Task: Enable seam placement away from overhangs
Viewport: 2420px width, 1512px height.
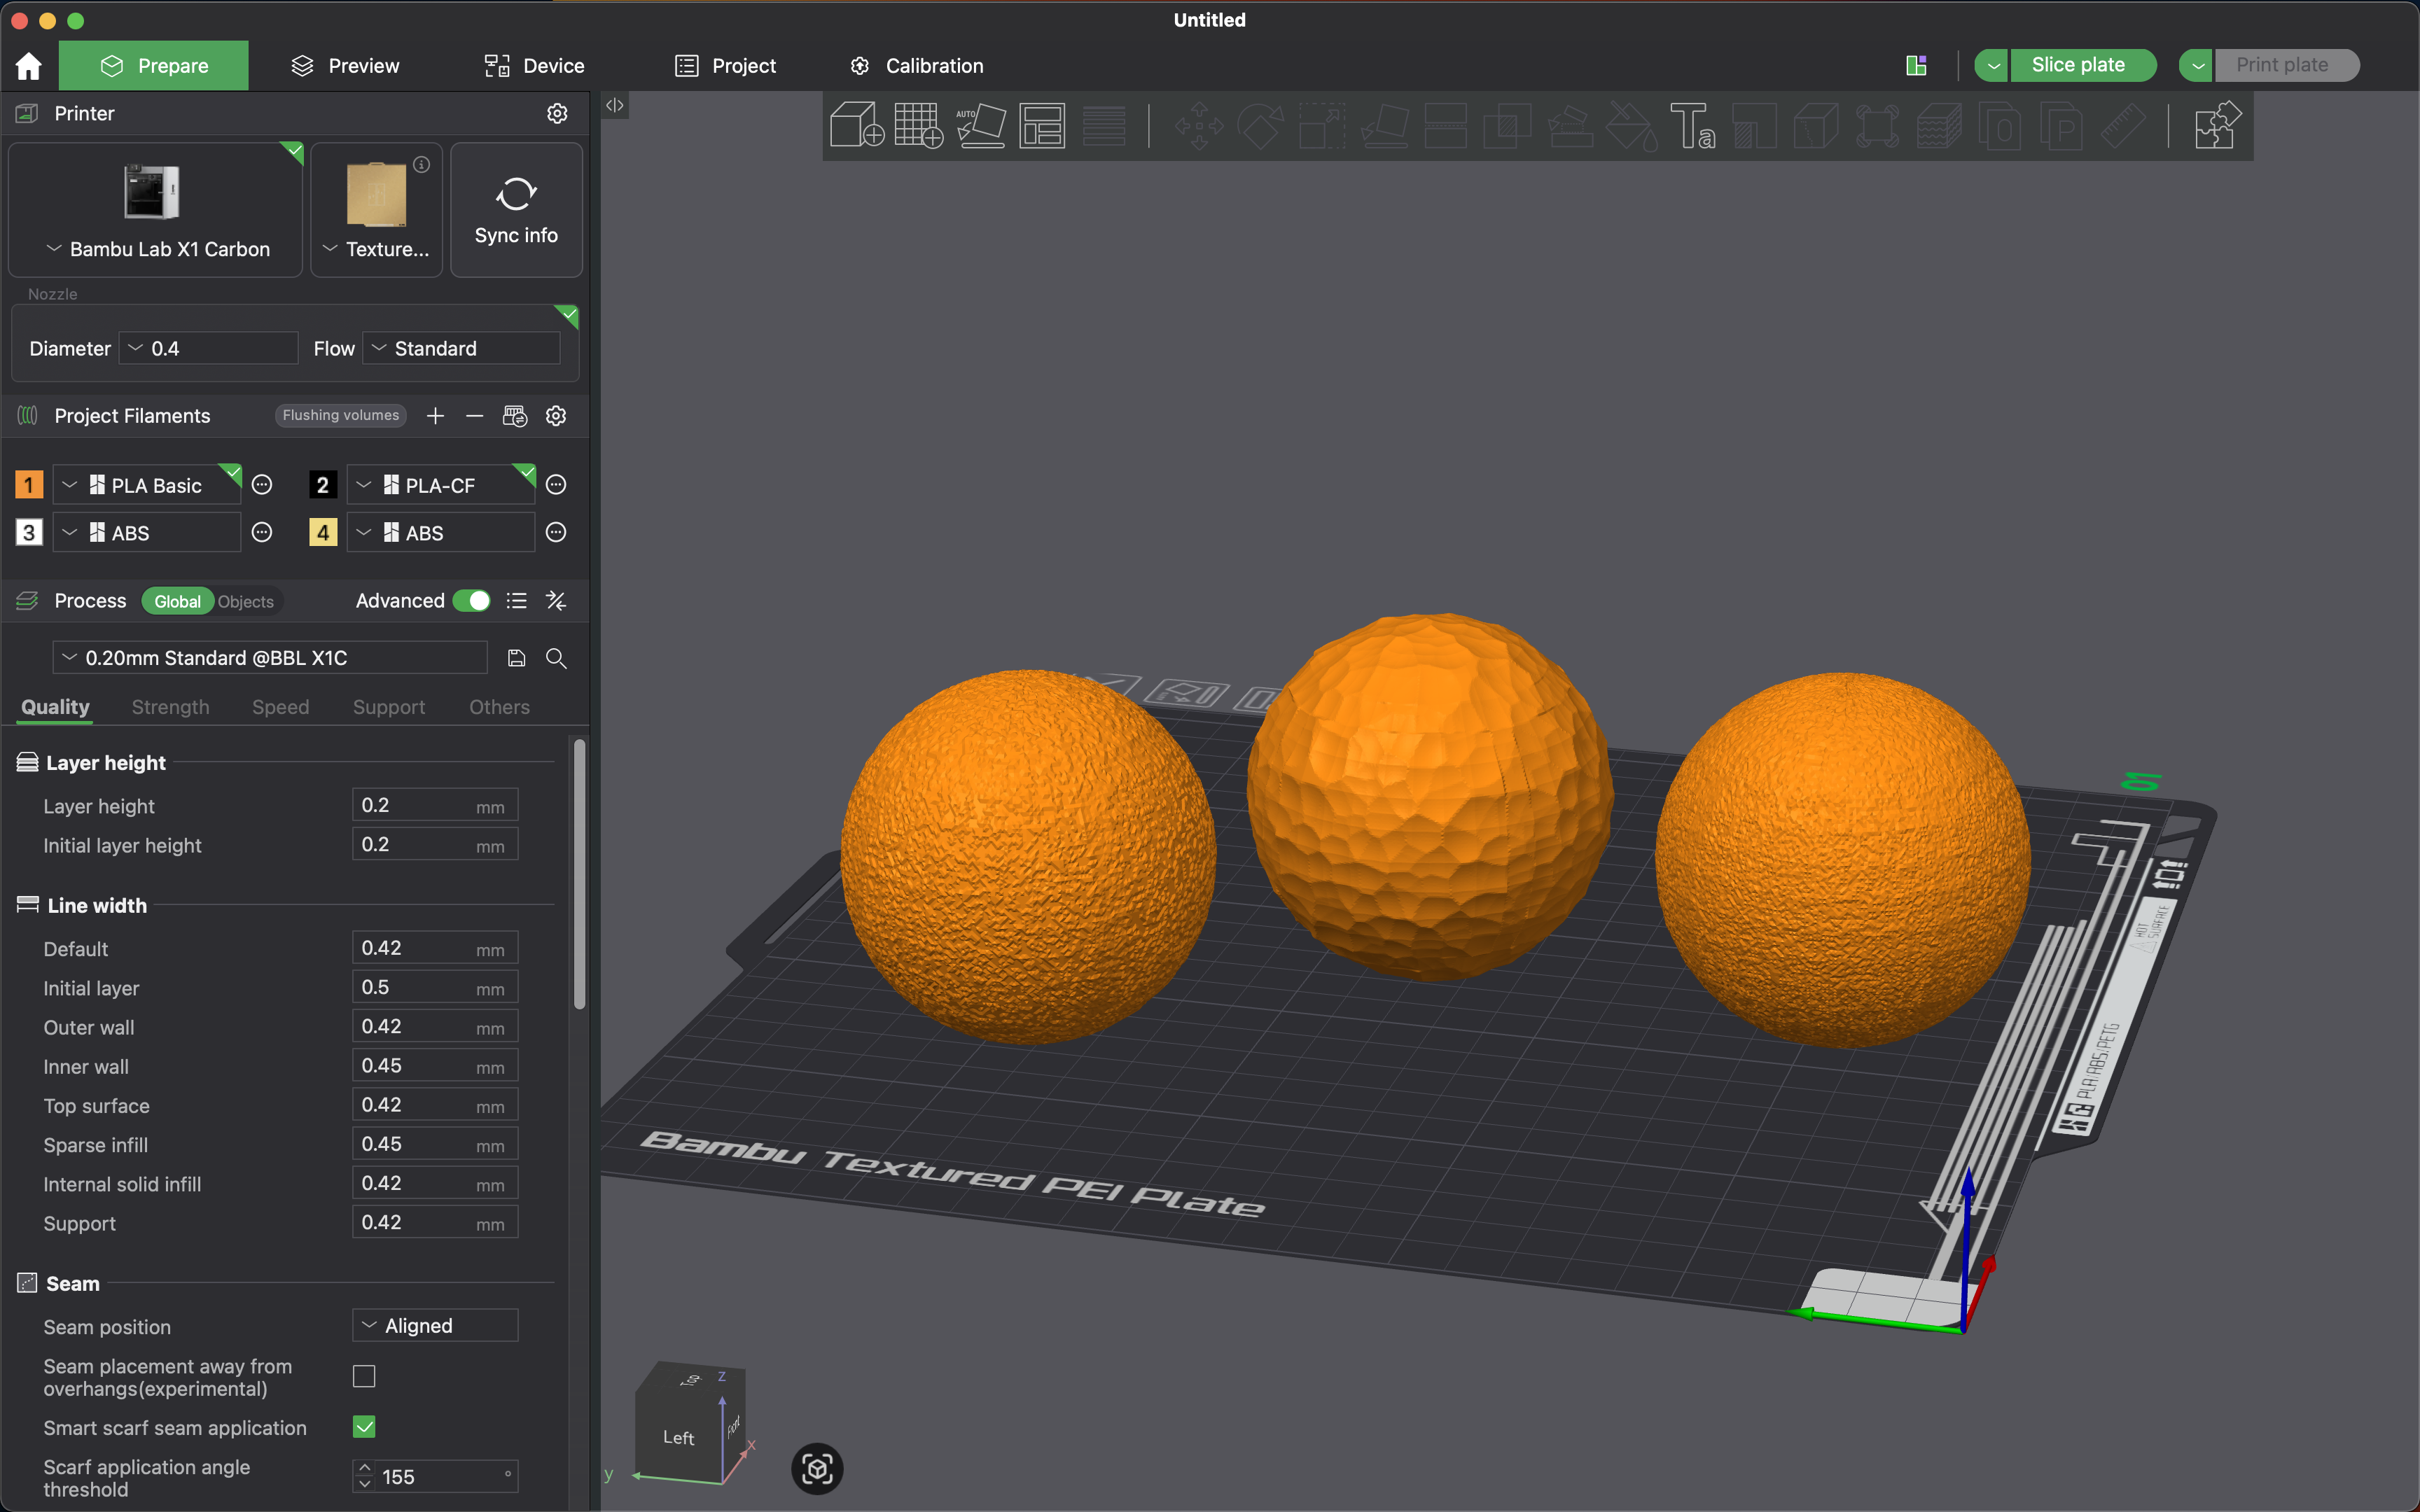Action: tap(364, 1377)
